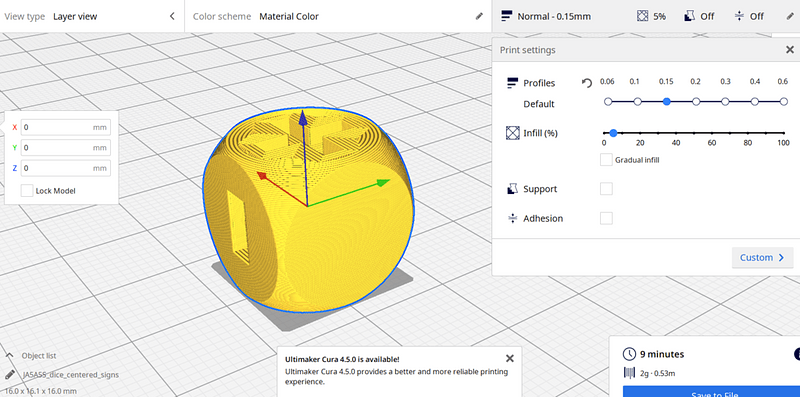Click the material spool usage icon
The height and width of the screenshot is (397, 800).
(629, 373)
